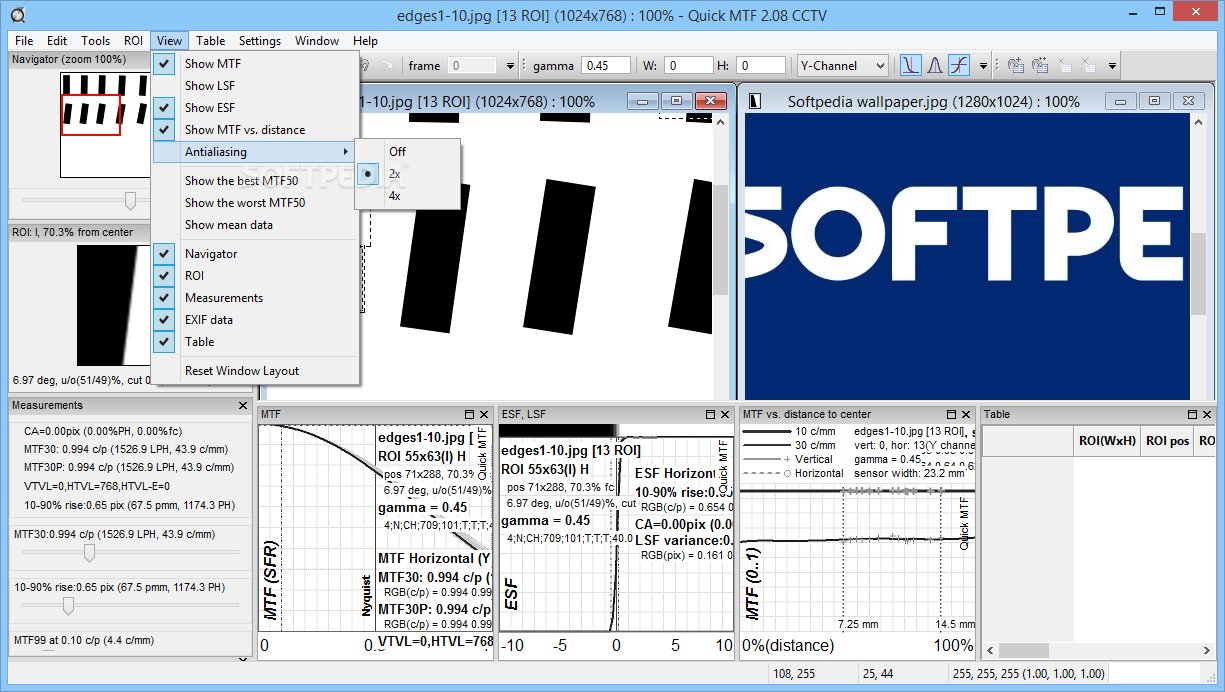The height and width of the screenshot is (692, 1225).
Task: Click the H: height input field
Action: point(761,65)
